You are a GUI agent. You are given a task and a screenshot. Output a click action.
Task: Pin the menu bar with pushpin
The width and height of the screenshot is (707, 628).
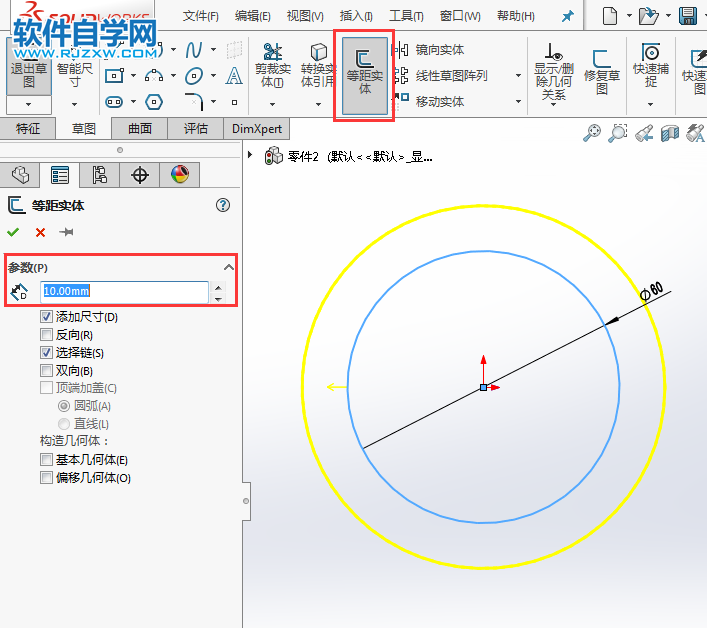pos(567,17)
